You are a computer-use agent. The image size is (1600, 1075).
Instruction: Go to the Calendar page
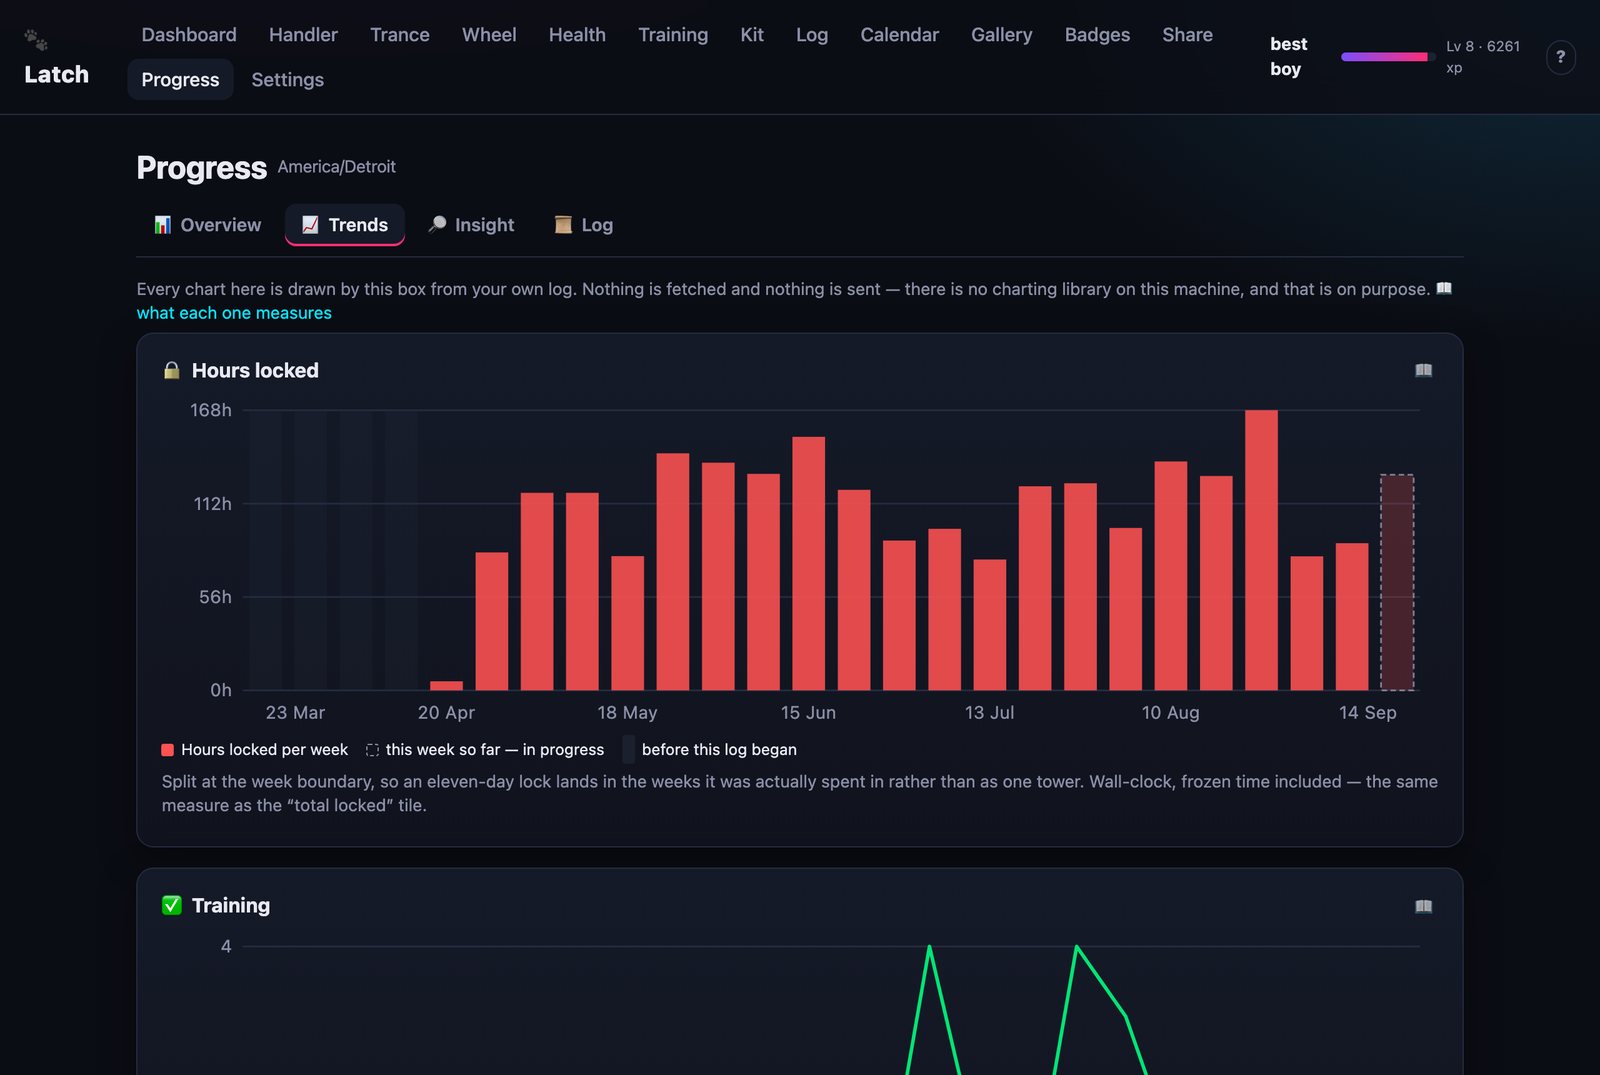pyautogui.click(x=899, y=35)
